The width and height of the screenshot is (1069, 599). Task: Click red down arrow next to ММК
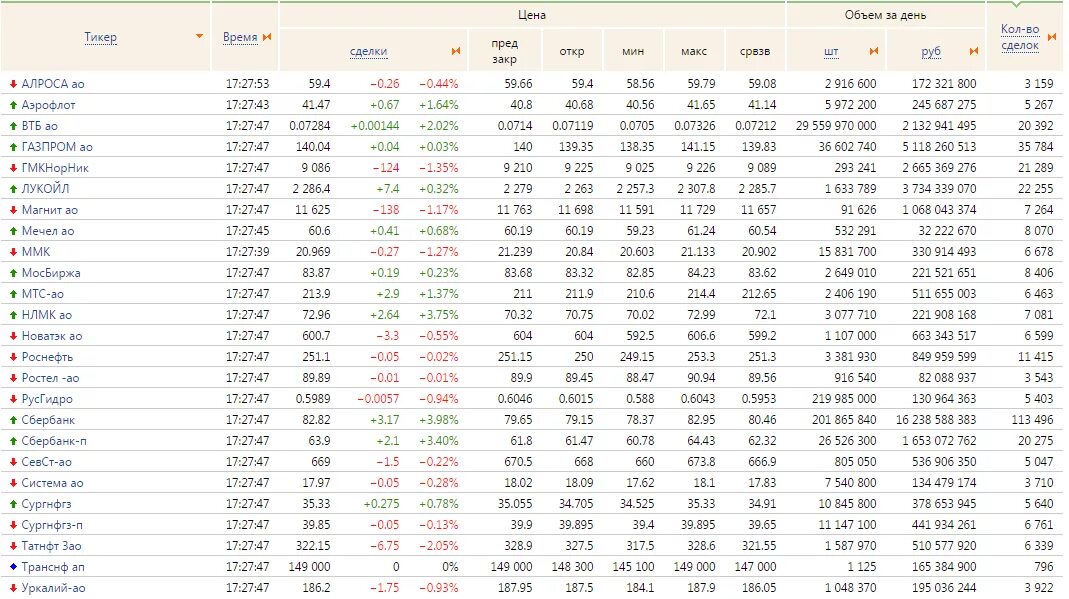point(13,251)
